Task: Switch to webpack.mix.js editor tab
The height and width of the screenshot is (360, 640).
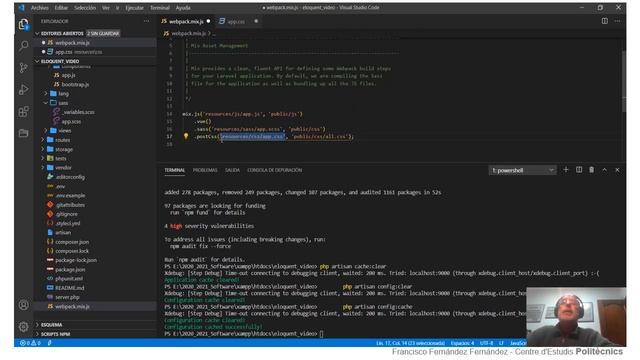Action: [x=186, y=21]
